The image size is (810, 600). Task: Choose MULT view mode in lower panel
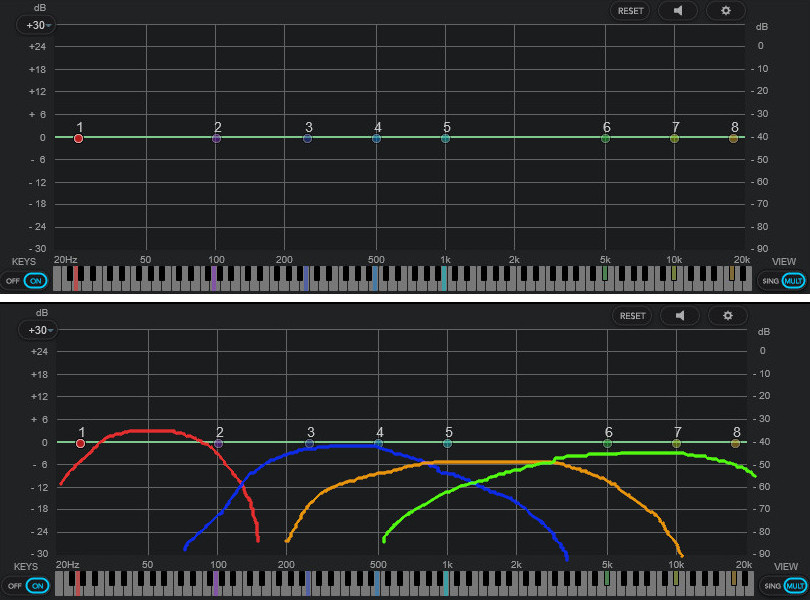click(x=794, y=586)
